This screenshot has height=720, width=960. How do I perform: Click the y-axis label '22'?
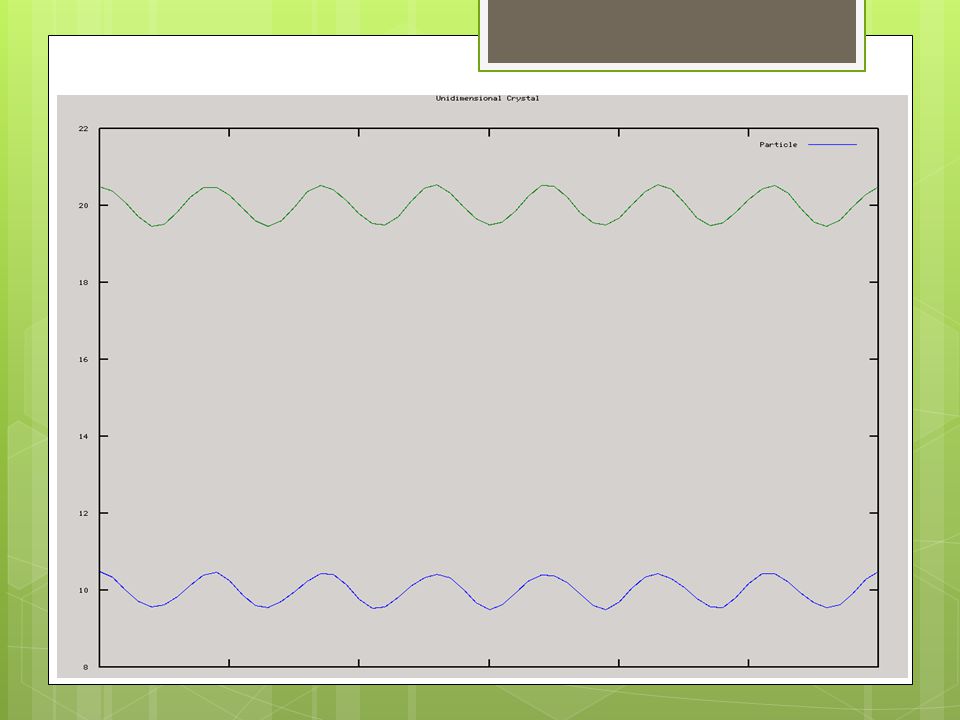click(x=83, y=129)
